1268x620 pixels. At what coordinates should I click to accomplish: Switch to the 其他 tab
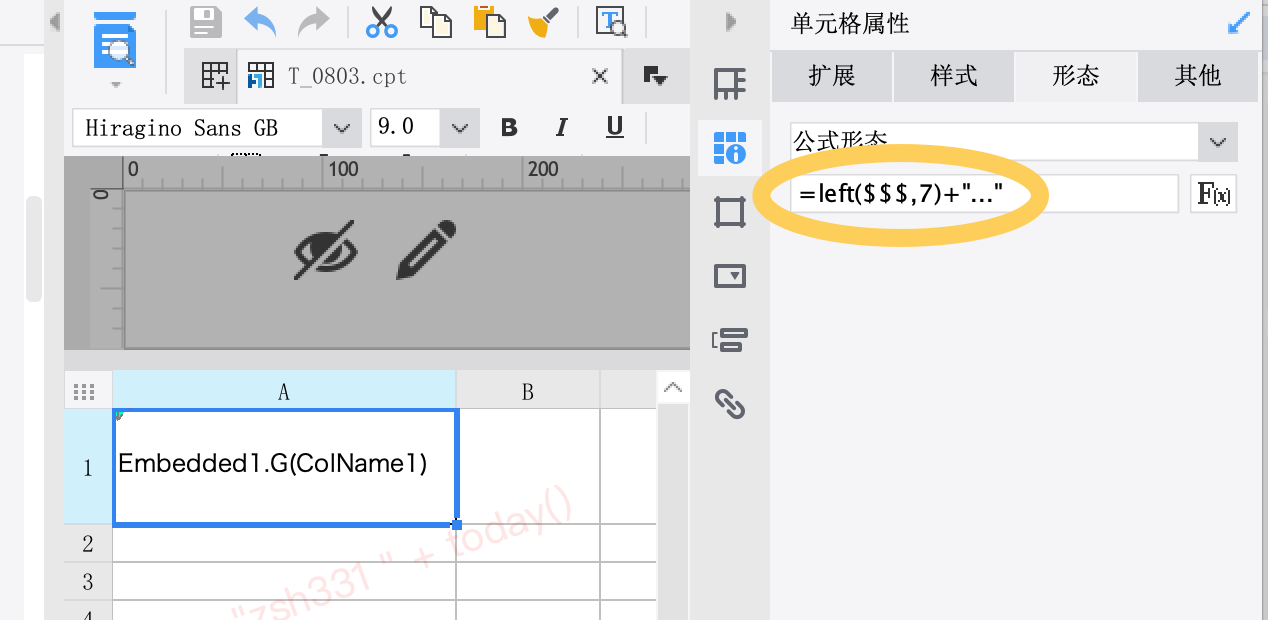(1198, 77)
